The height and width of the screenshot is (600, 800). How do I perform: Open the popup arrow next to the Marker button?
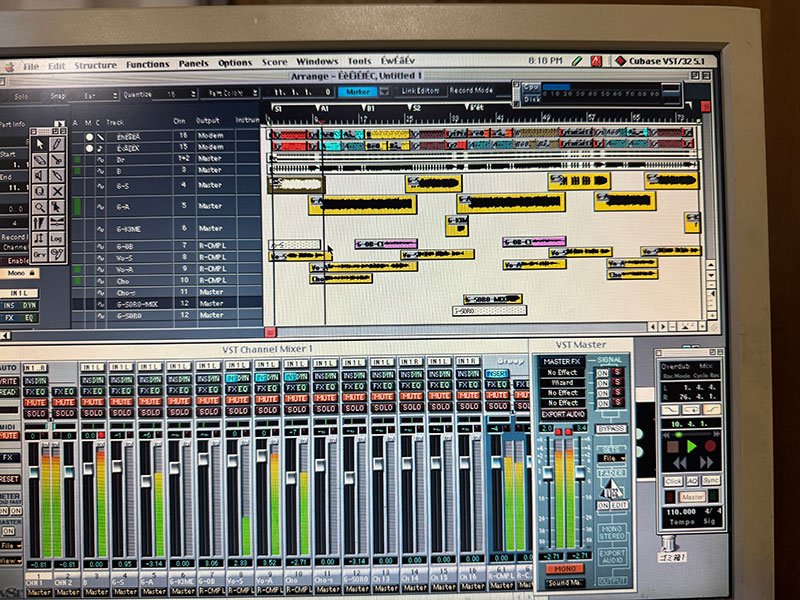384,91
